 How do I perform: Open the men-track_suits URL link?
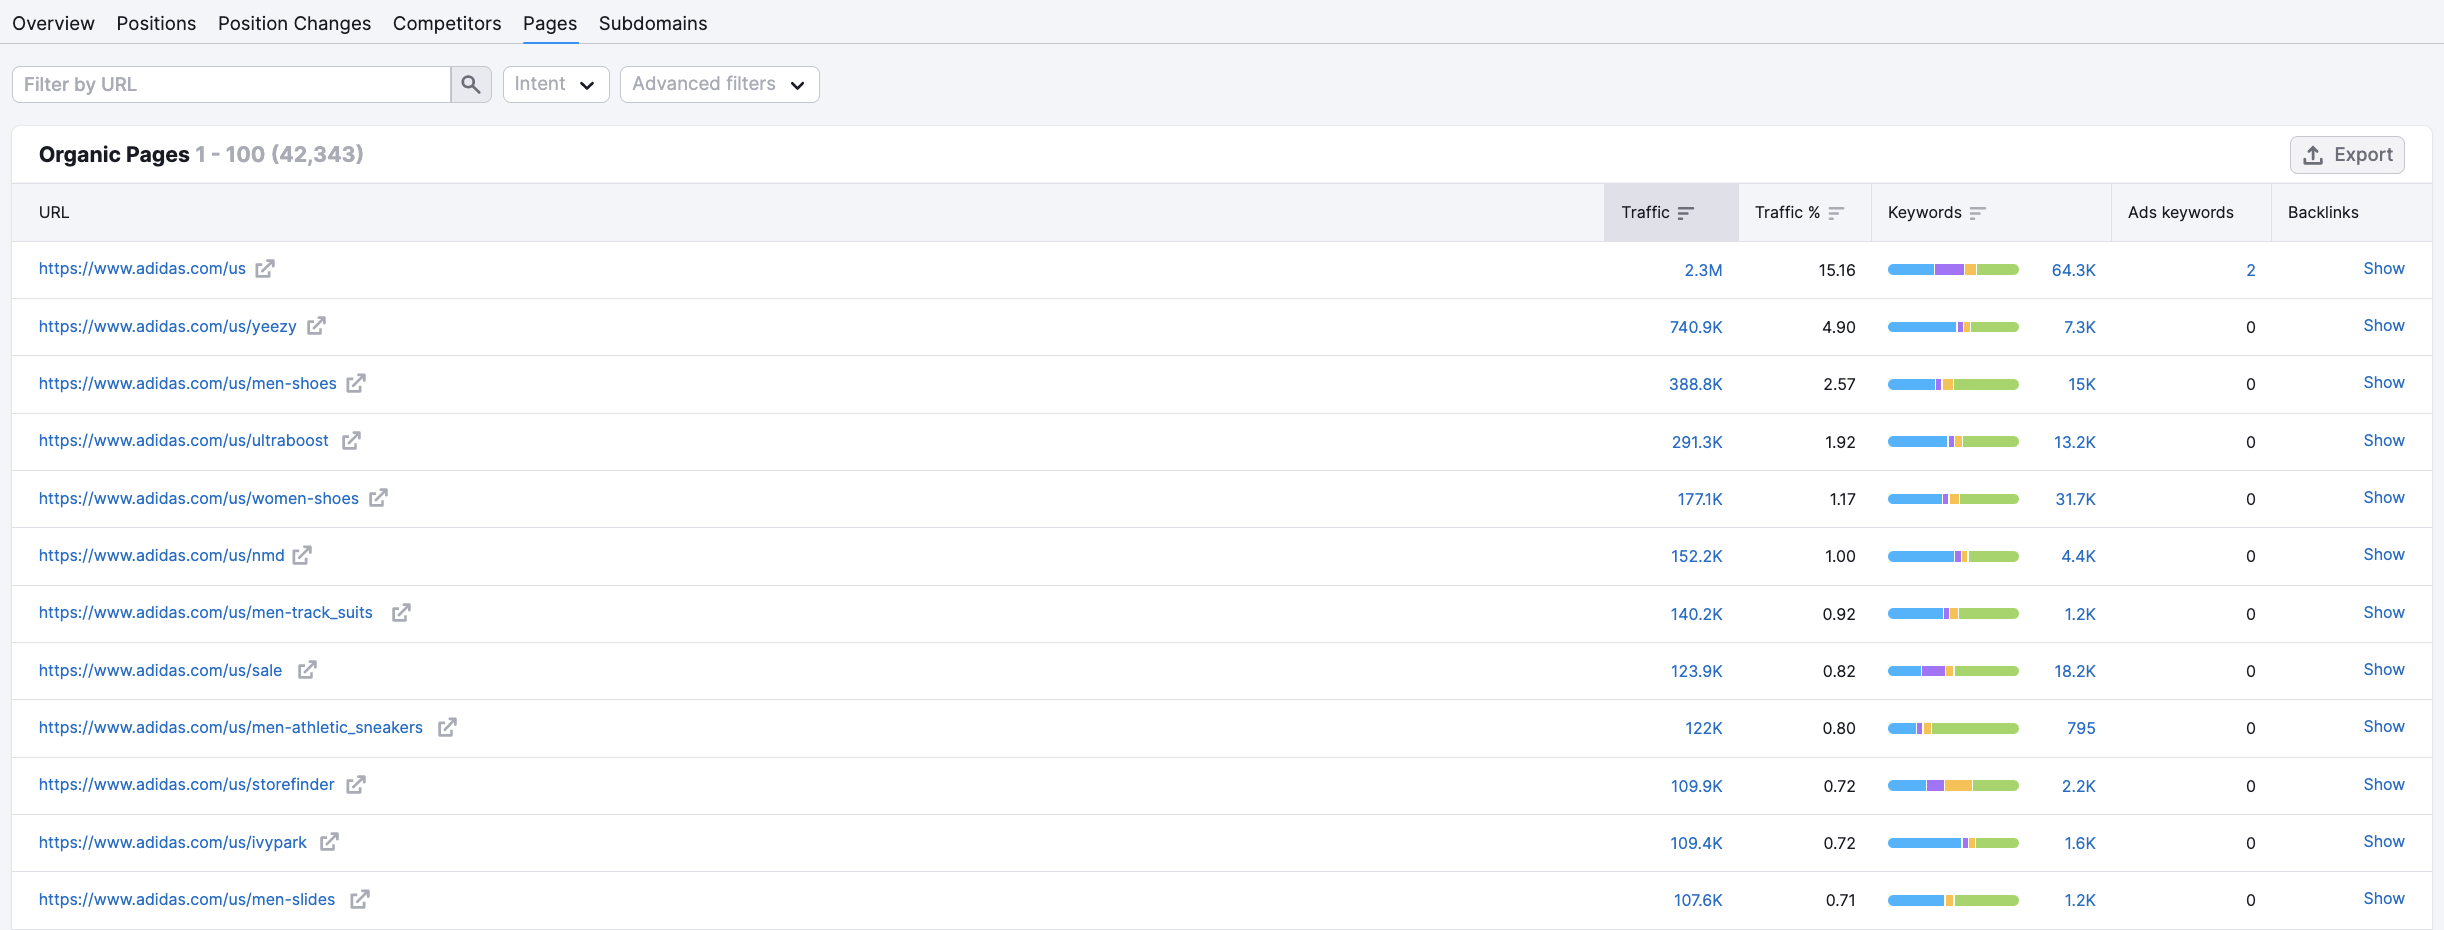[x=206, y=613]
